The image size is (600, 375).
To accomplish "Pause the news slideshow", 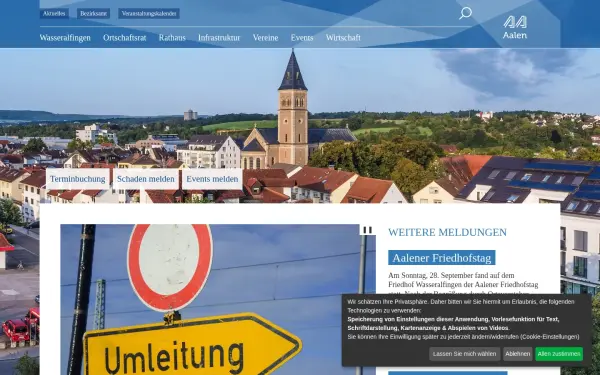I will [x=367, y=230].
